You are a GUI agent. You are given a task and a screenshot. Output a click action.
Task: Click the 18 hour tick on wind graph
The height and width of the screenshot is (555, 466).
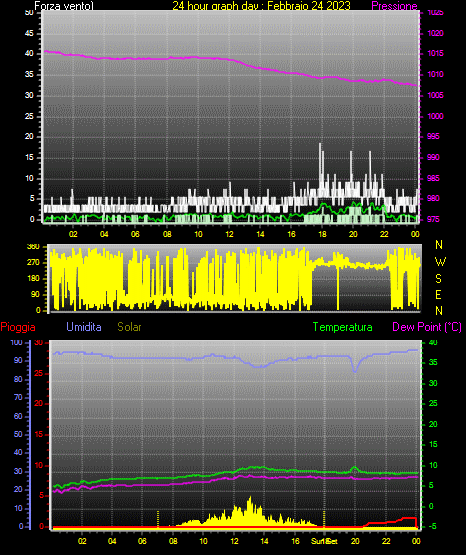[x=322, y=234]
